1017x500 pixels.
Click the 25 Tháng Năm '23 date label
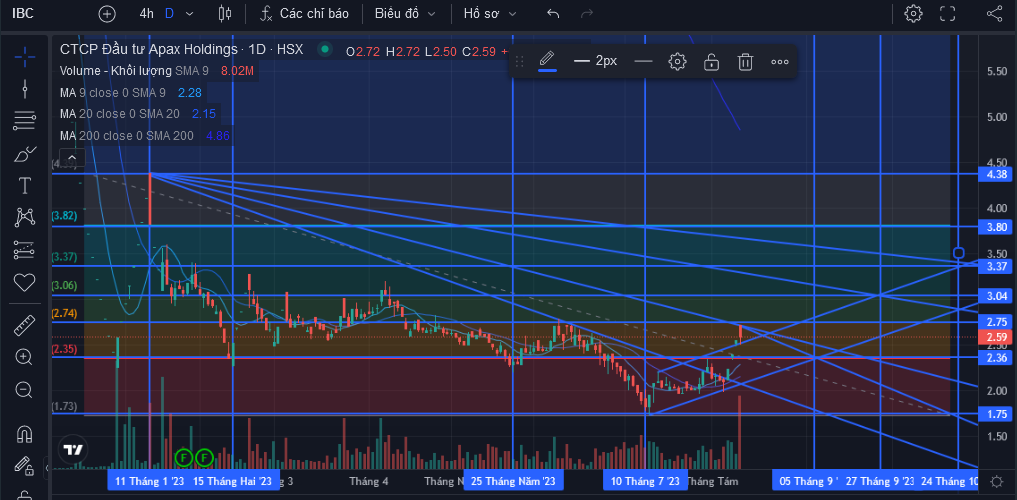point(513,481)
